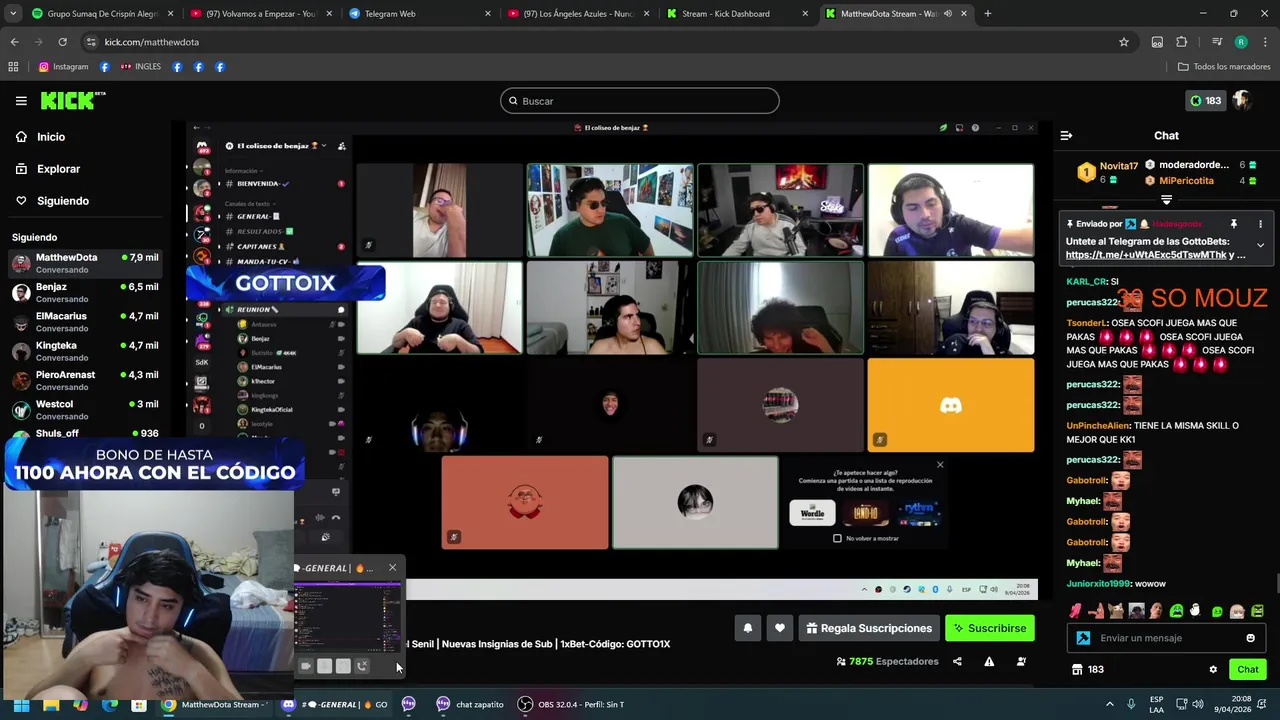Open the chat gift shop icon
The height and width of the screenshot is (720, 1280).
(1077, 670)
